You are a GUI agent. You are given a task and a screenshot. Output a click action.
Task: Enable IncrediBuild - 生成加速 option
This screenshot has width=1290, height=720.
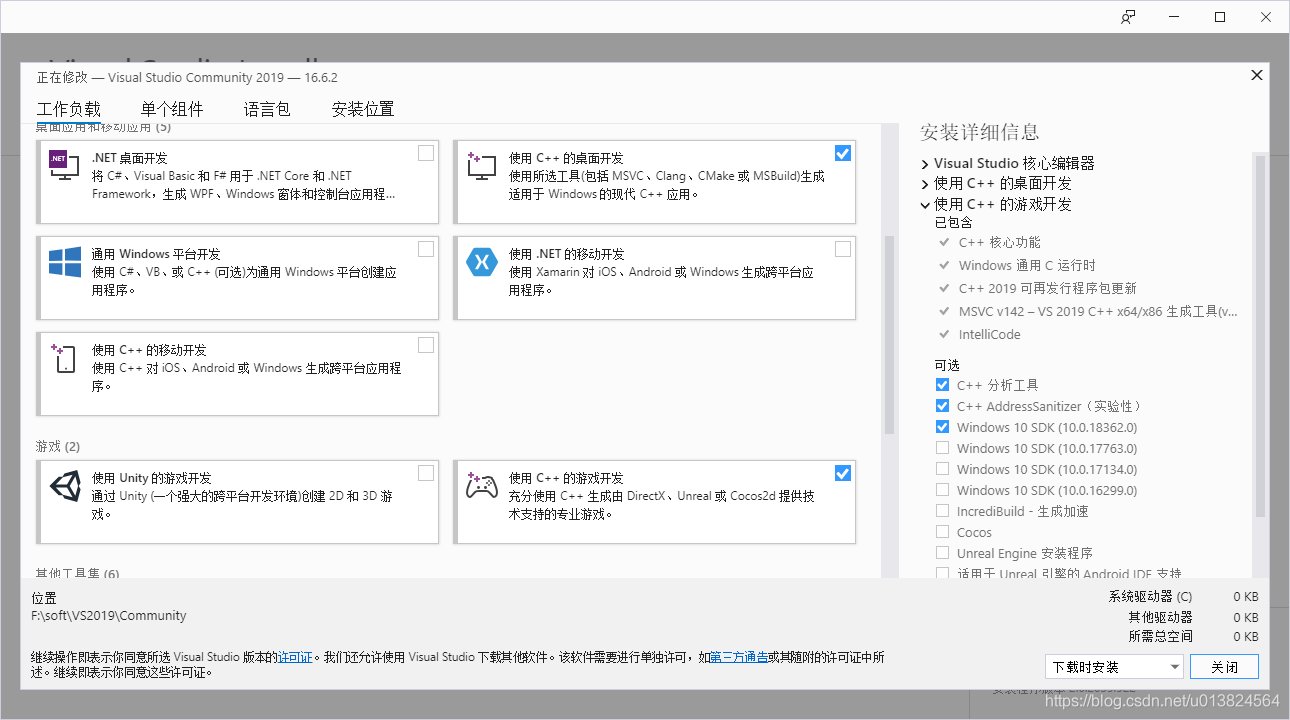click(942, 511)
